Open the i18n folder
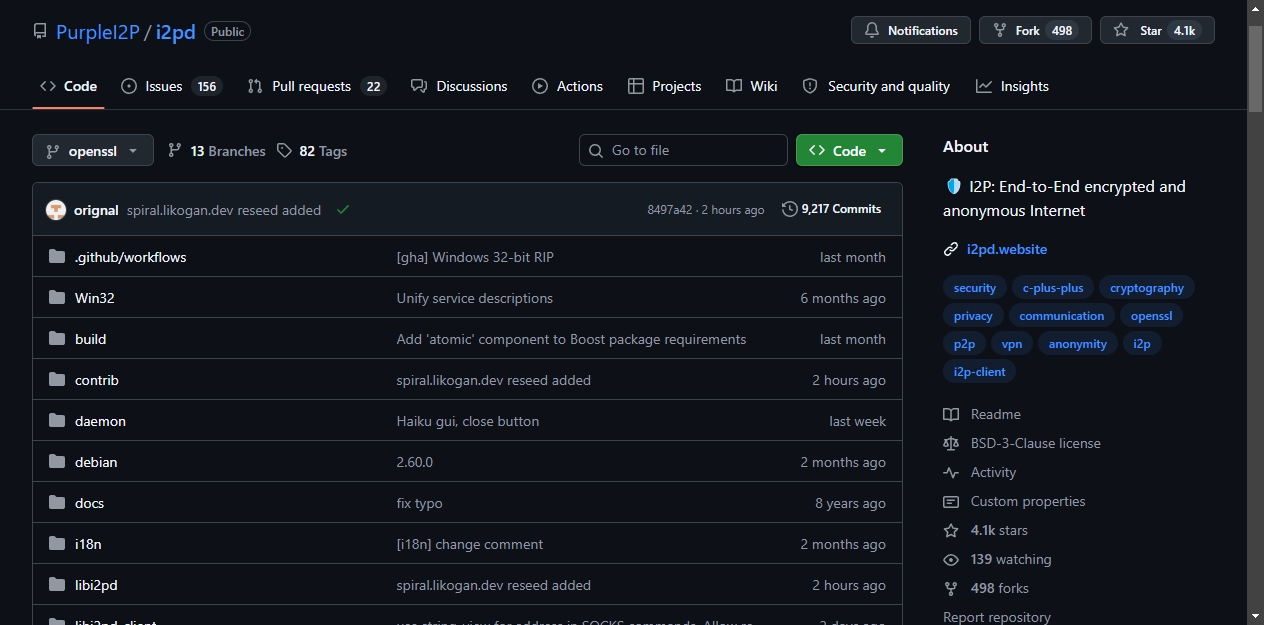This screenshot has width=1264, height=625. tap(88, 544)
